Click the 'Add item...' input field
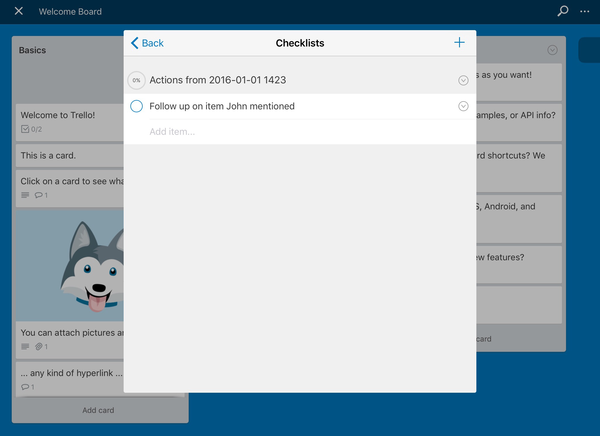 coord(300,132)
